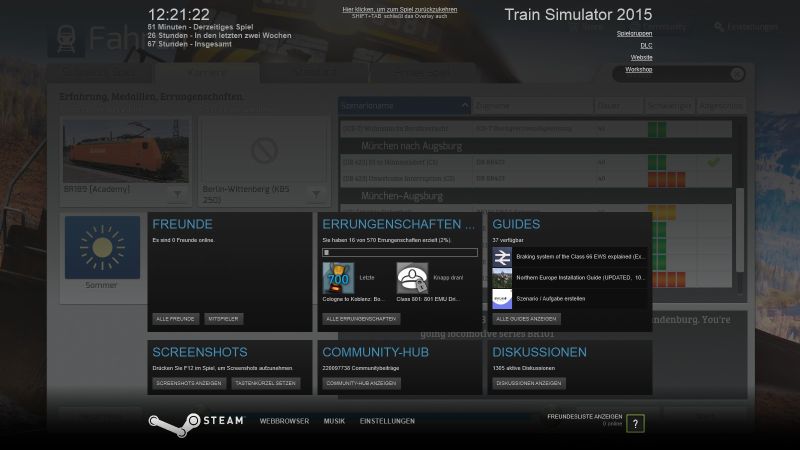
Task: Click the '700' achievement badge icon
Action: click(338, 278)
